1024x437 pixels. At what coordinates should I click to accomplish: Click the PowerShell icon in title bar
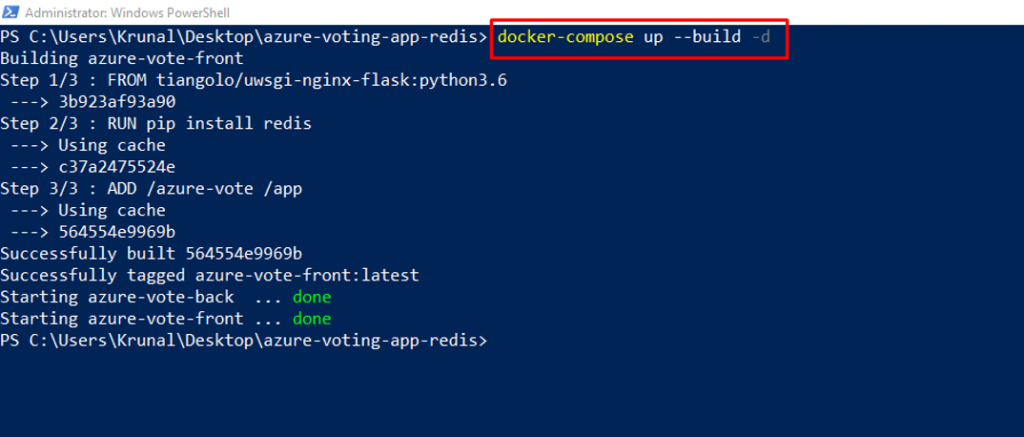tap(10, 12)
